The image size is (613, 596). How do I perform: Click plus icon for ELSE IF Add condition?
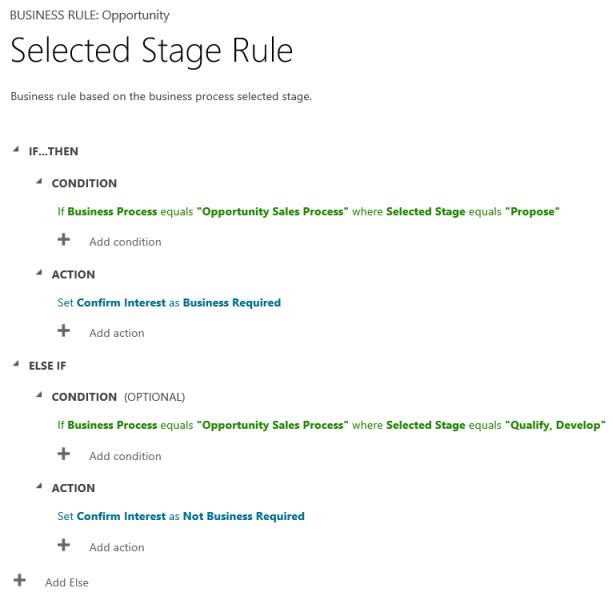pyautogui.click(x=64, y=454)
